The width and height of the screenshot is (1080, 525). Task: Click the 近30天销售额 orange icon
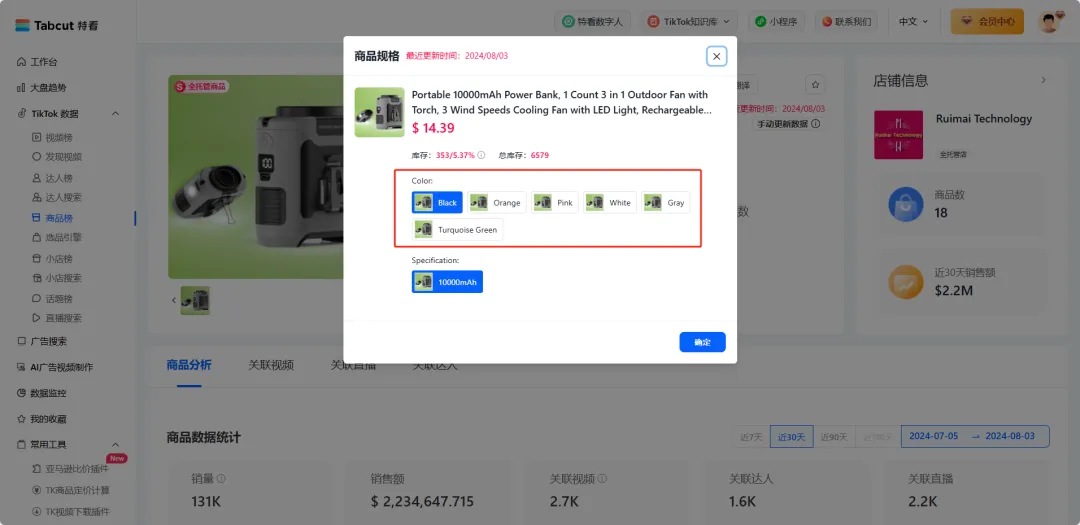point(906,282)
